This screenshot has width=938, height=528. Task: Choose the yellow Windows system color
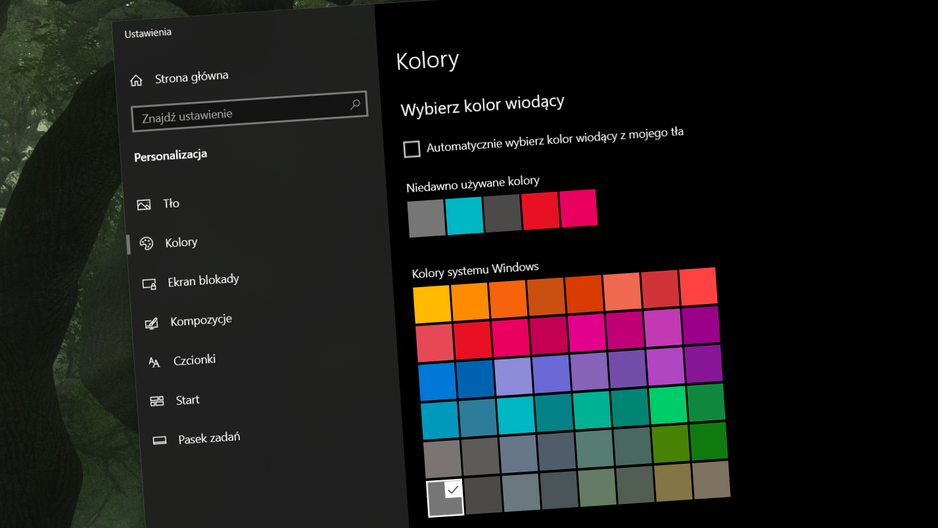click(x=432, y=304)
